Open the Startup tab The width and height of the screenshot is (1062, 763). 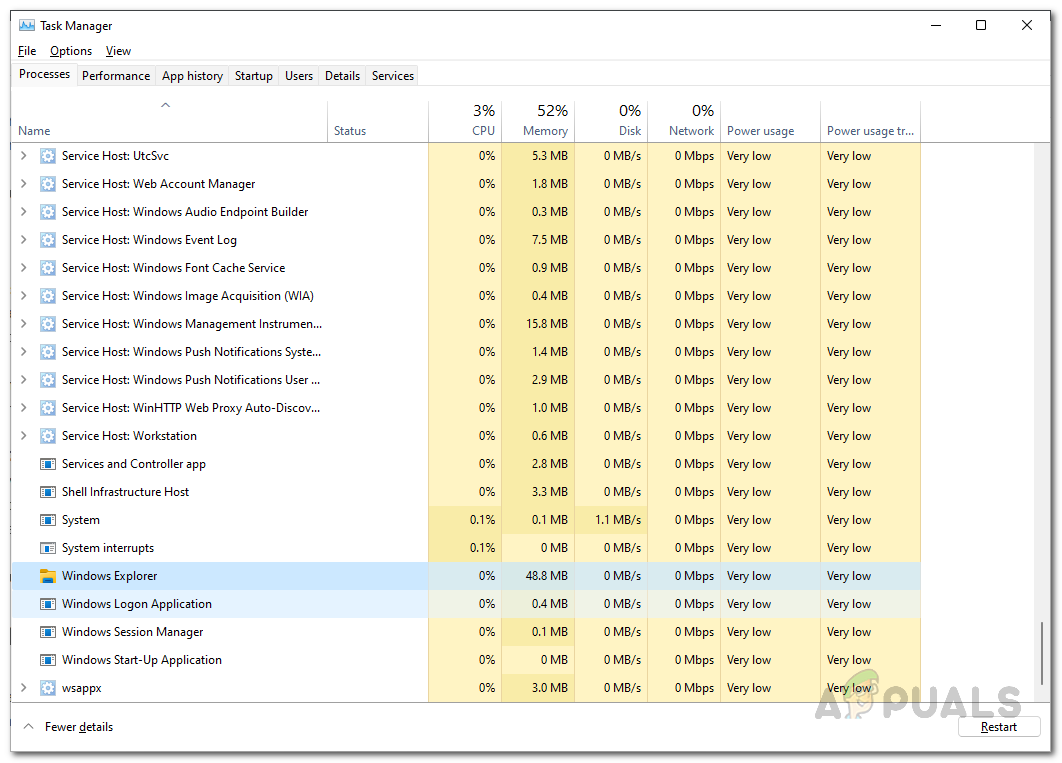click(x=253, y=76)
